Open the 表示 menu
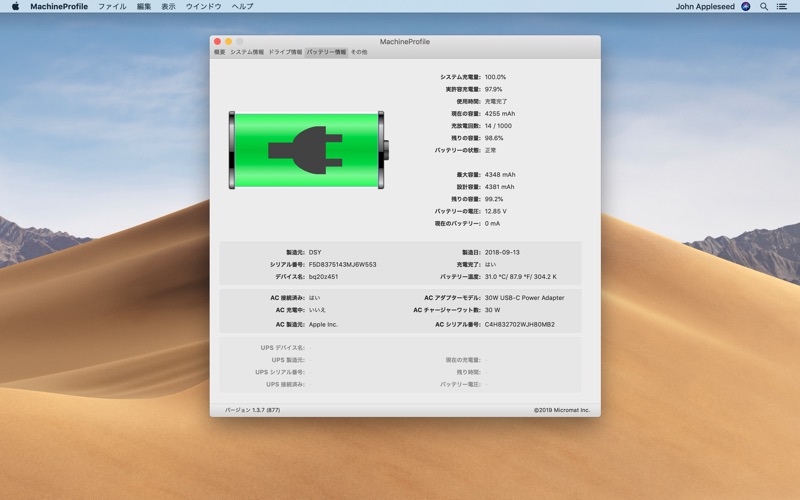The width and height of the screenshot is (800, 500). [x=168, y=7]
